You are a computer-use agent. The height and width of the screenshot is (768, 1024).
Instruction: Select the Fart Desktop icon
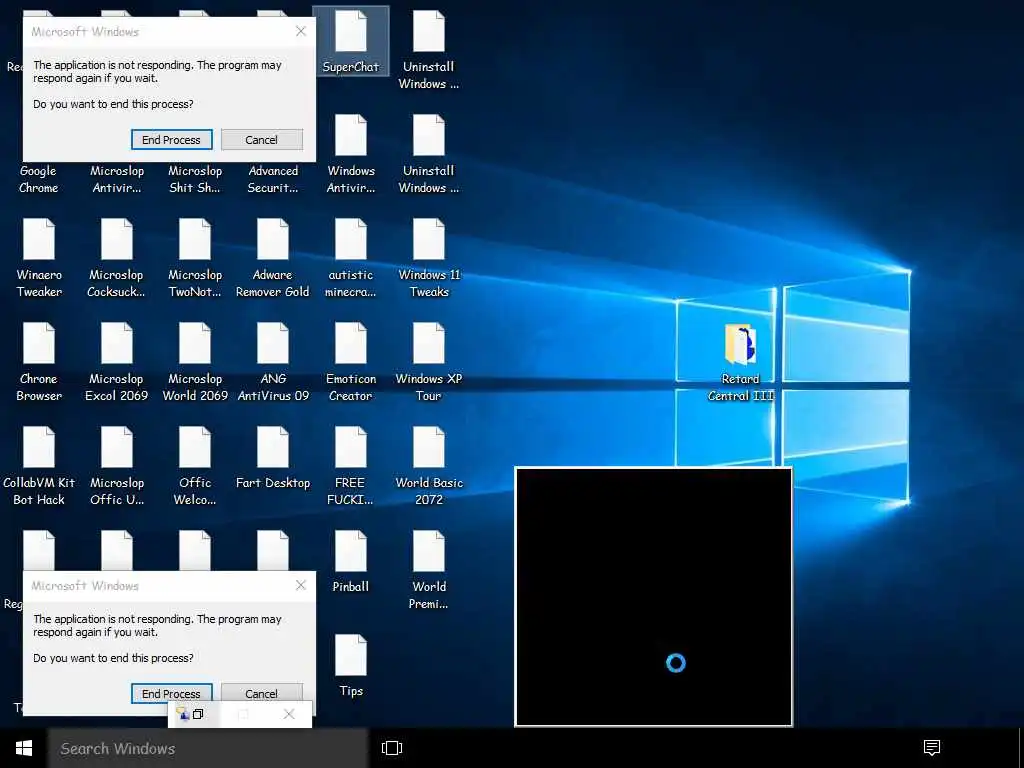[273, 458]
